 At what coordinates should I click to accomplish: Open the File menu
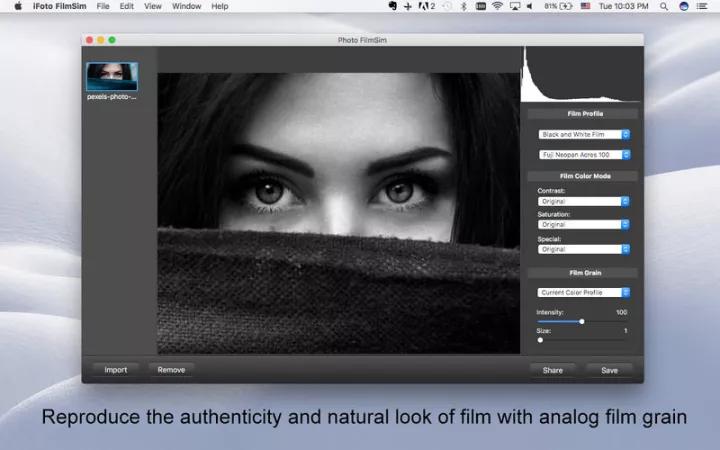(x=103, y=6)
